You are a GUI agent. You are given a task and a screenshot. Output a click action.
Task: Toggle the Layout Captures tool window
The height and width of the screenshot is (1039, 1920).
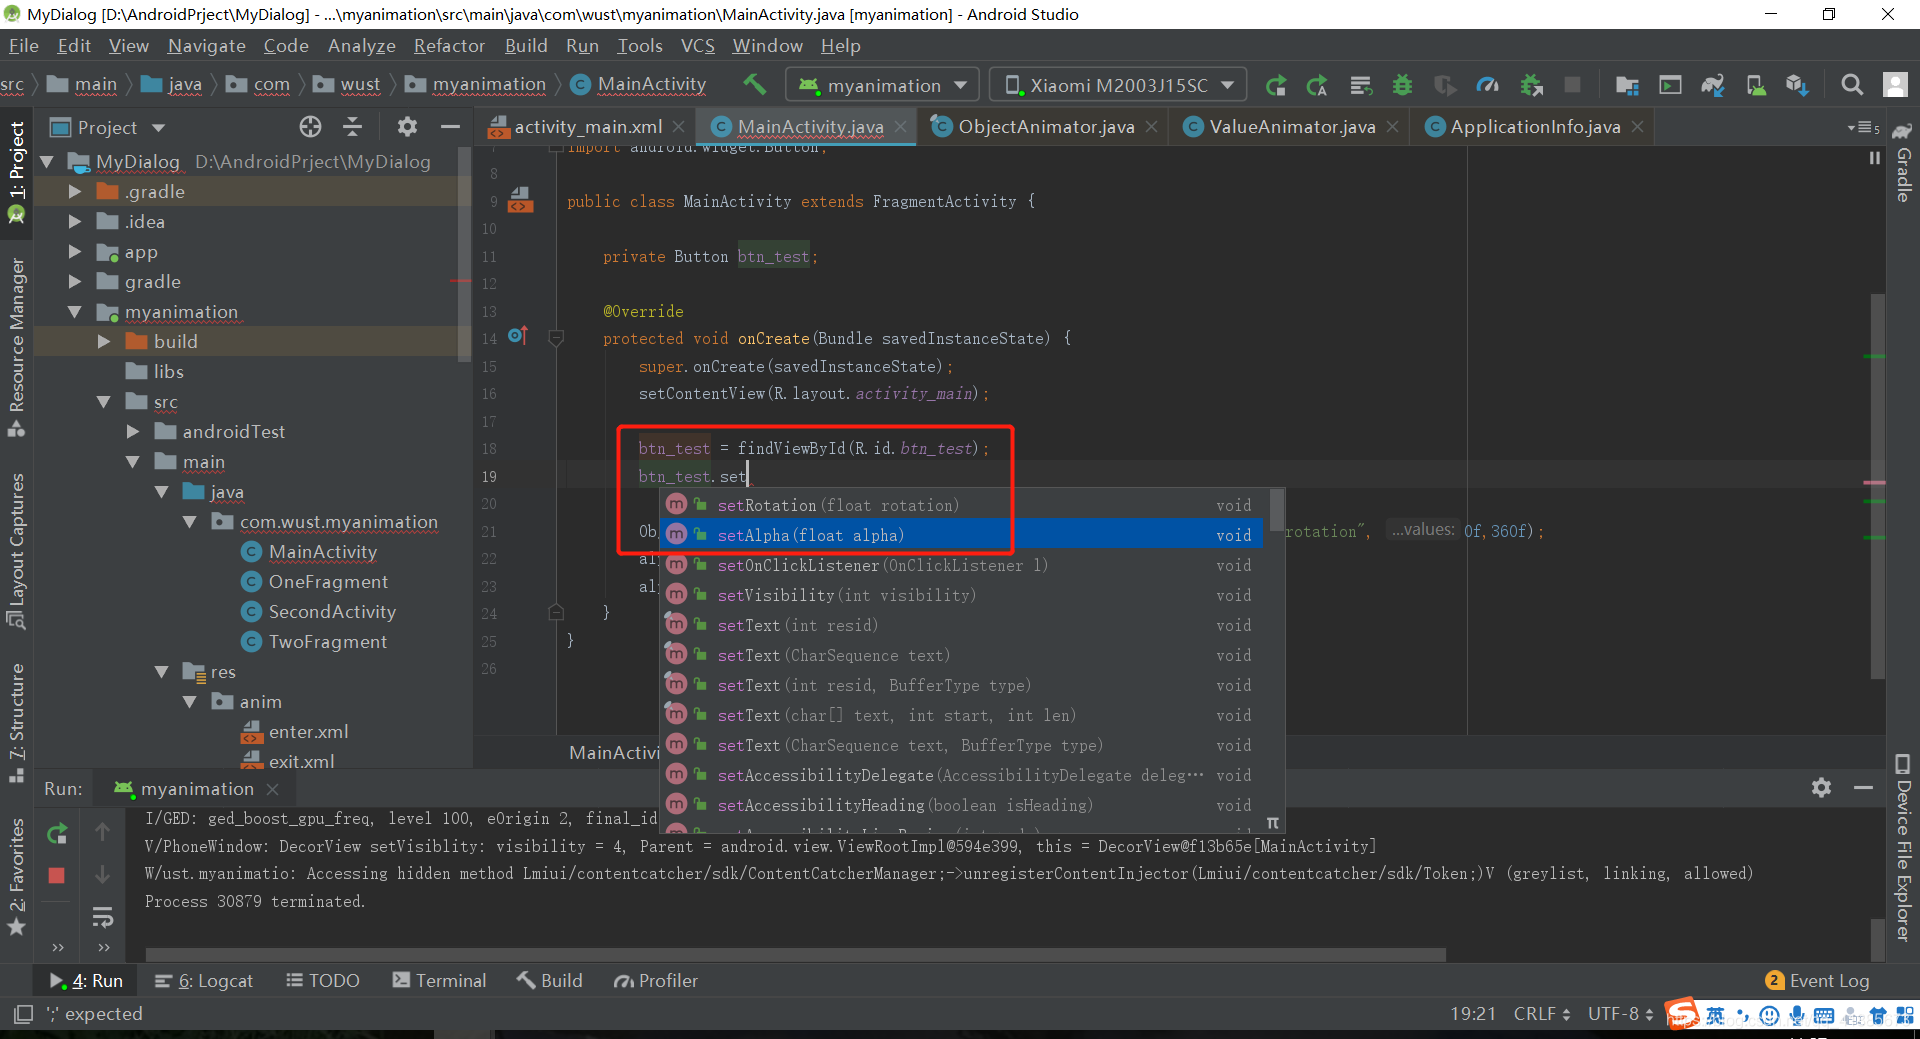coord(16,550)
